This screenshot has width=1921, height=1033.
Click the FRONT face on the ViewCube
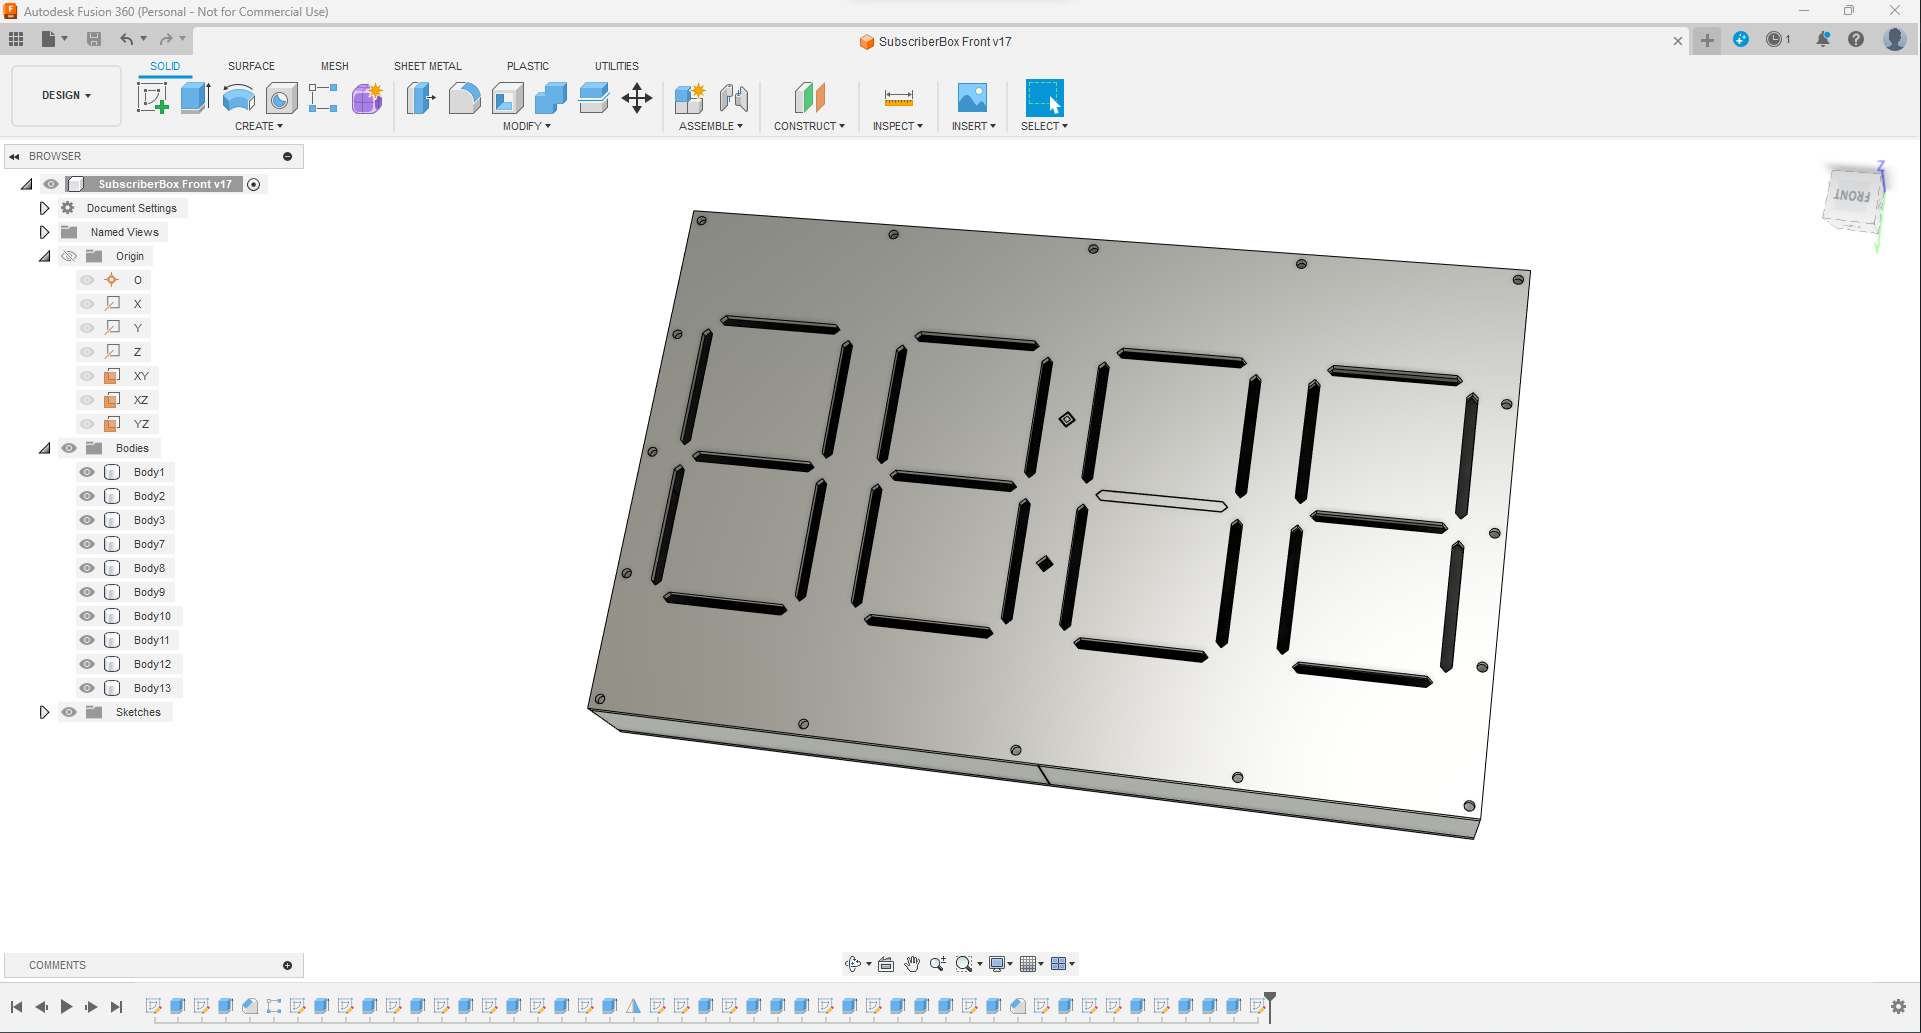click(1852, 198)
